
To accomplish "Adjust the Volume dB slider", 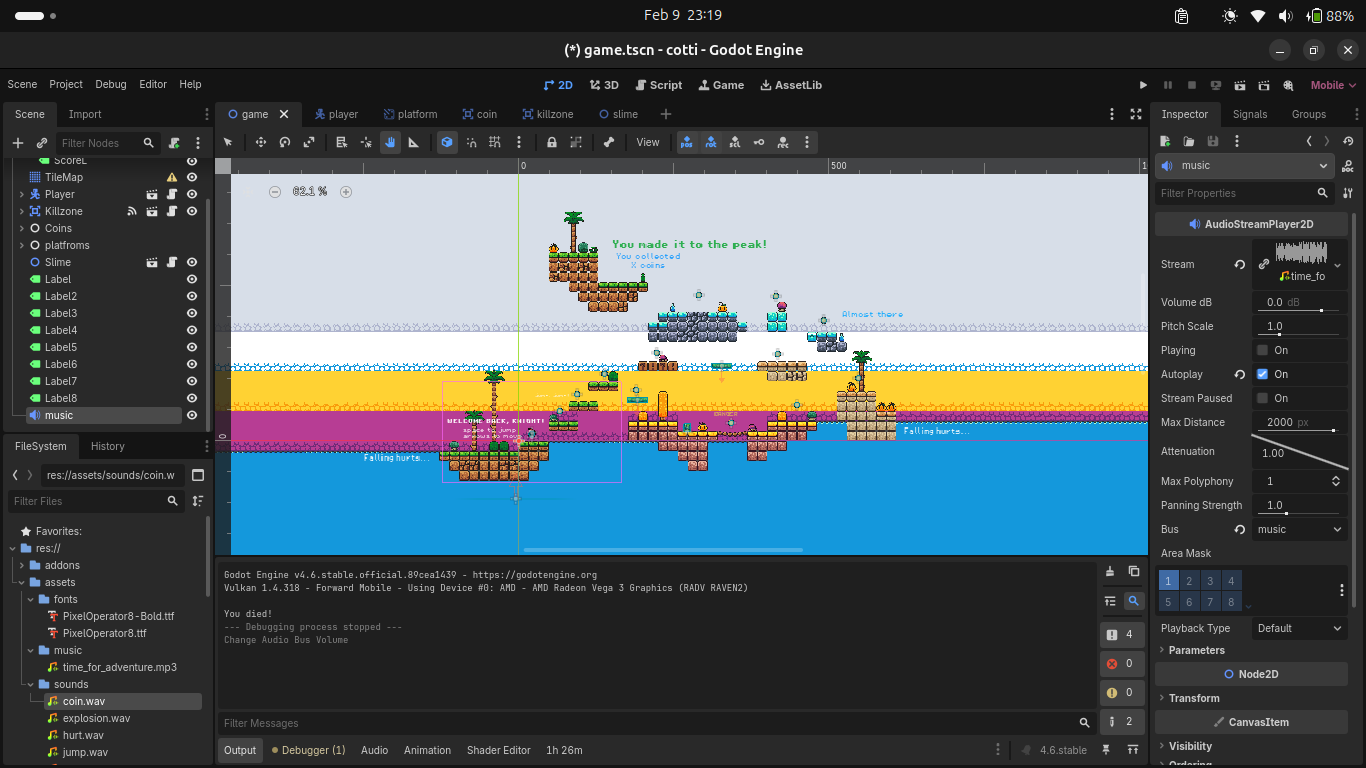I will pyautogui.click(x=1320, y=310).
